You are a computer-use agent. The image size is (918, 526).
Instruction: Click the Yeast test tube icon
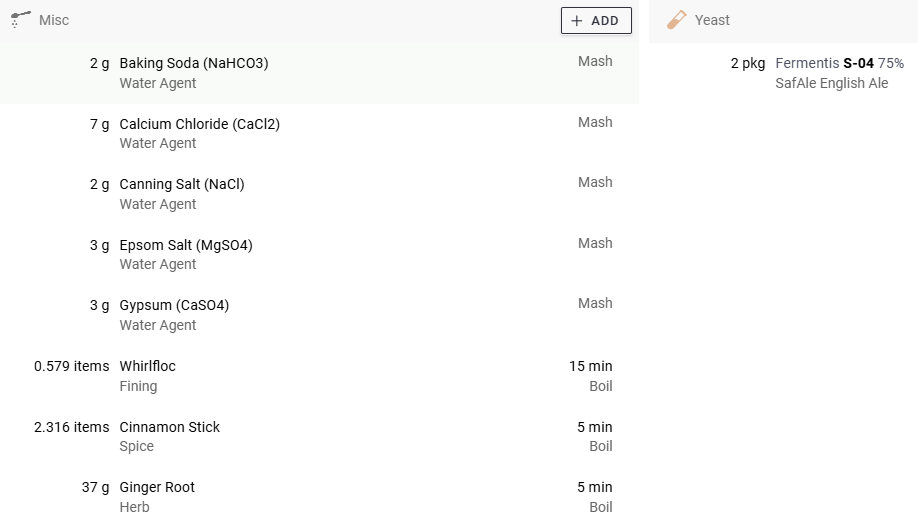pyautogui.click(x=677, y=20)
